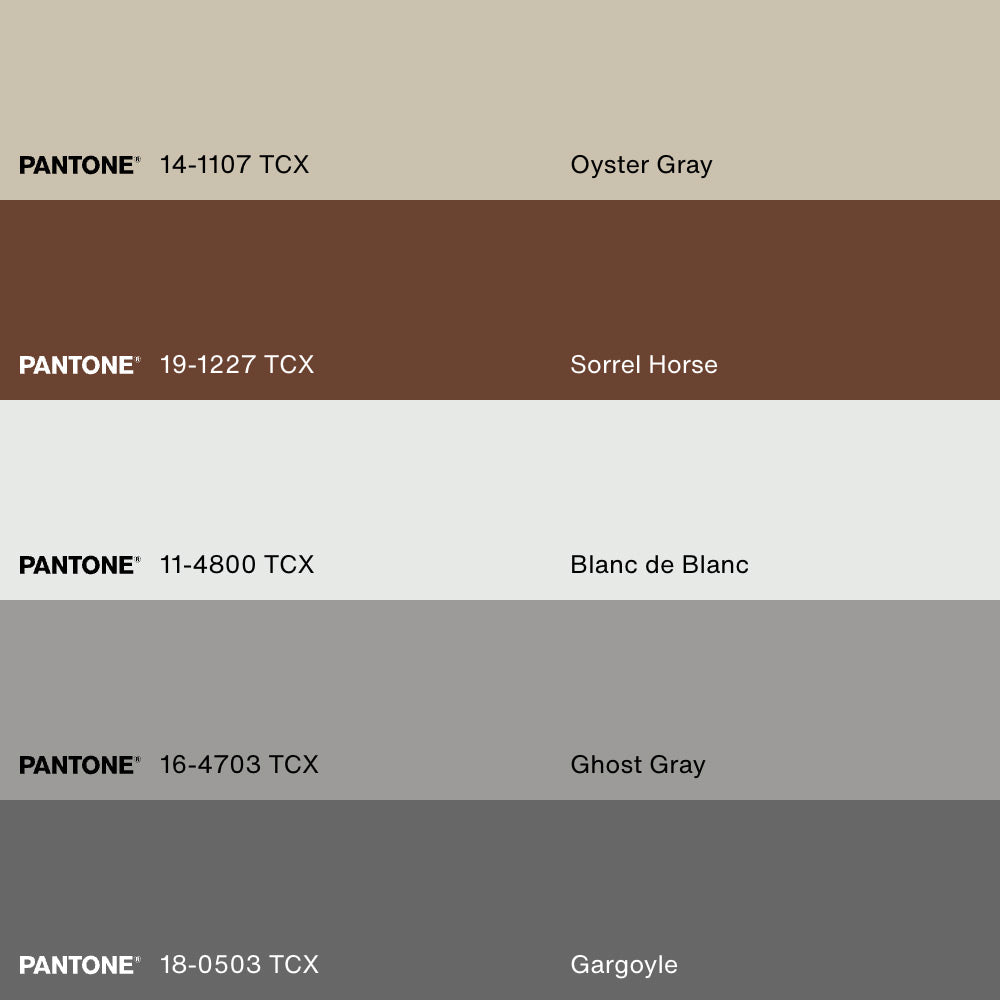This screenshot has height=1000, width=1000.
Task: Select the Sorrel Horse brown swatch
Action: 500,280
